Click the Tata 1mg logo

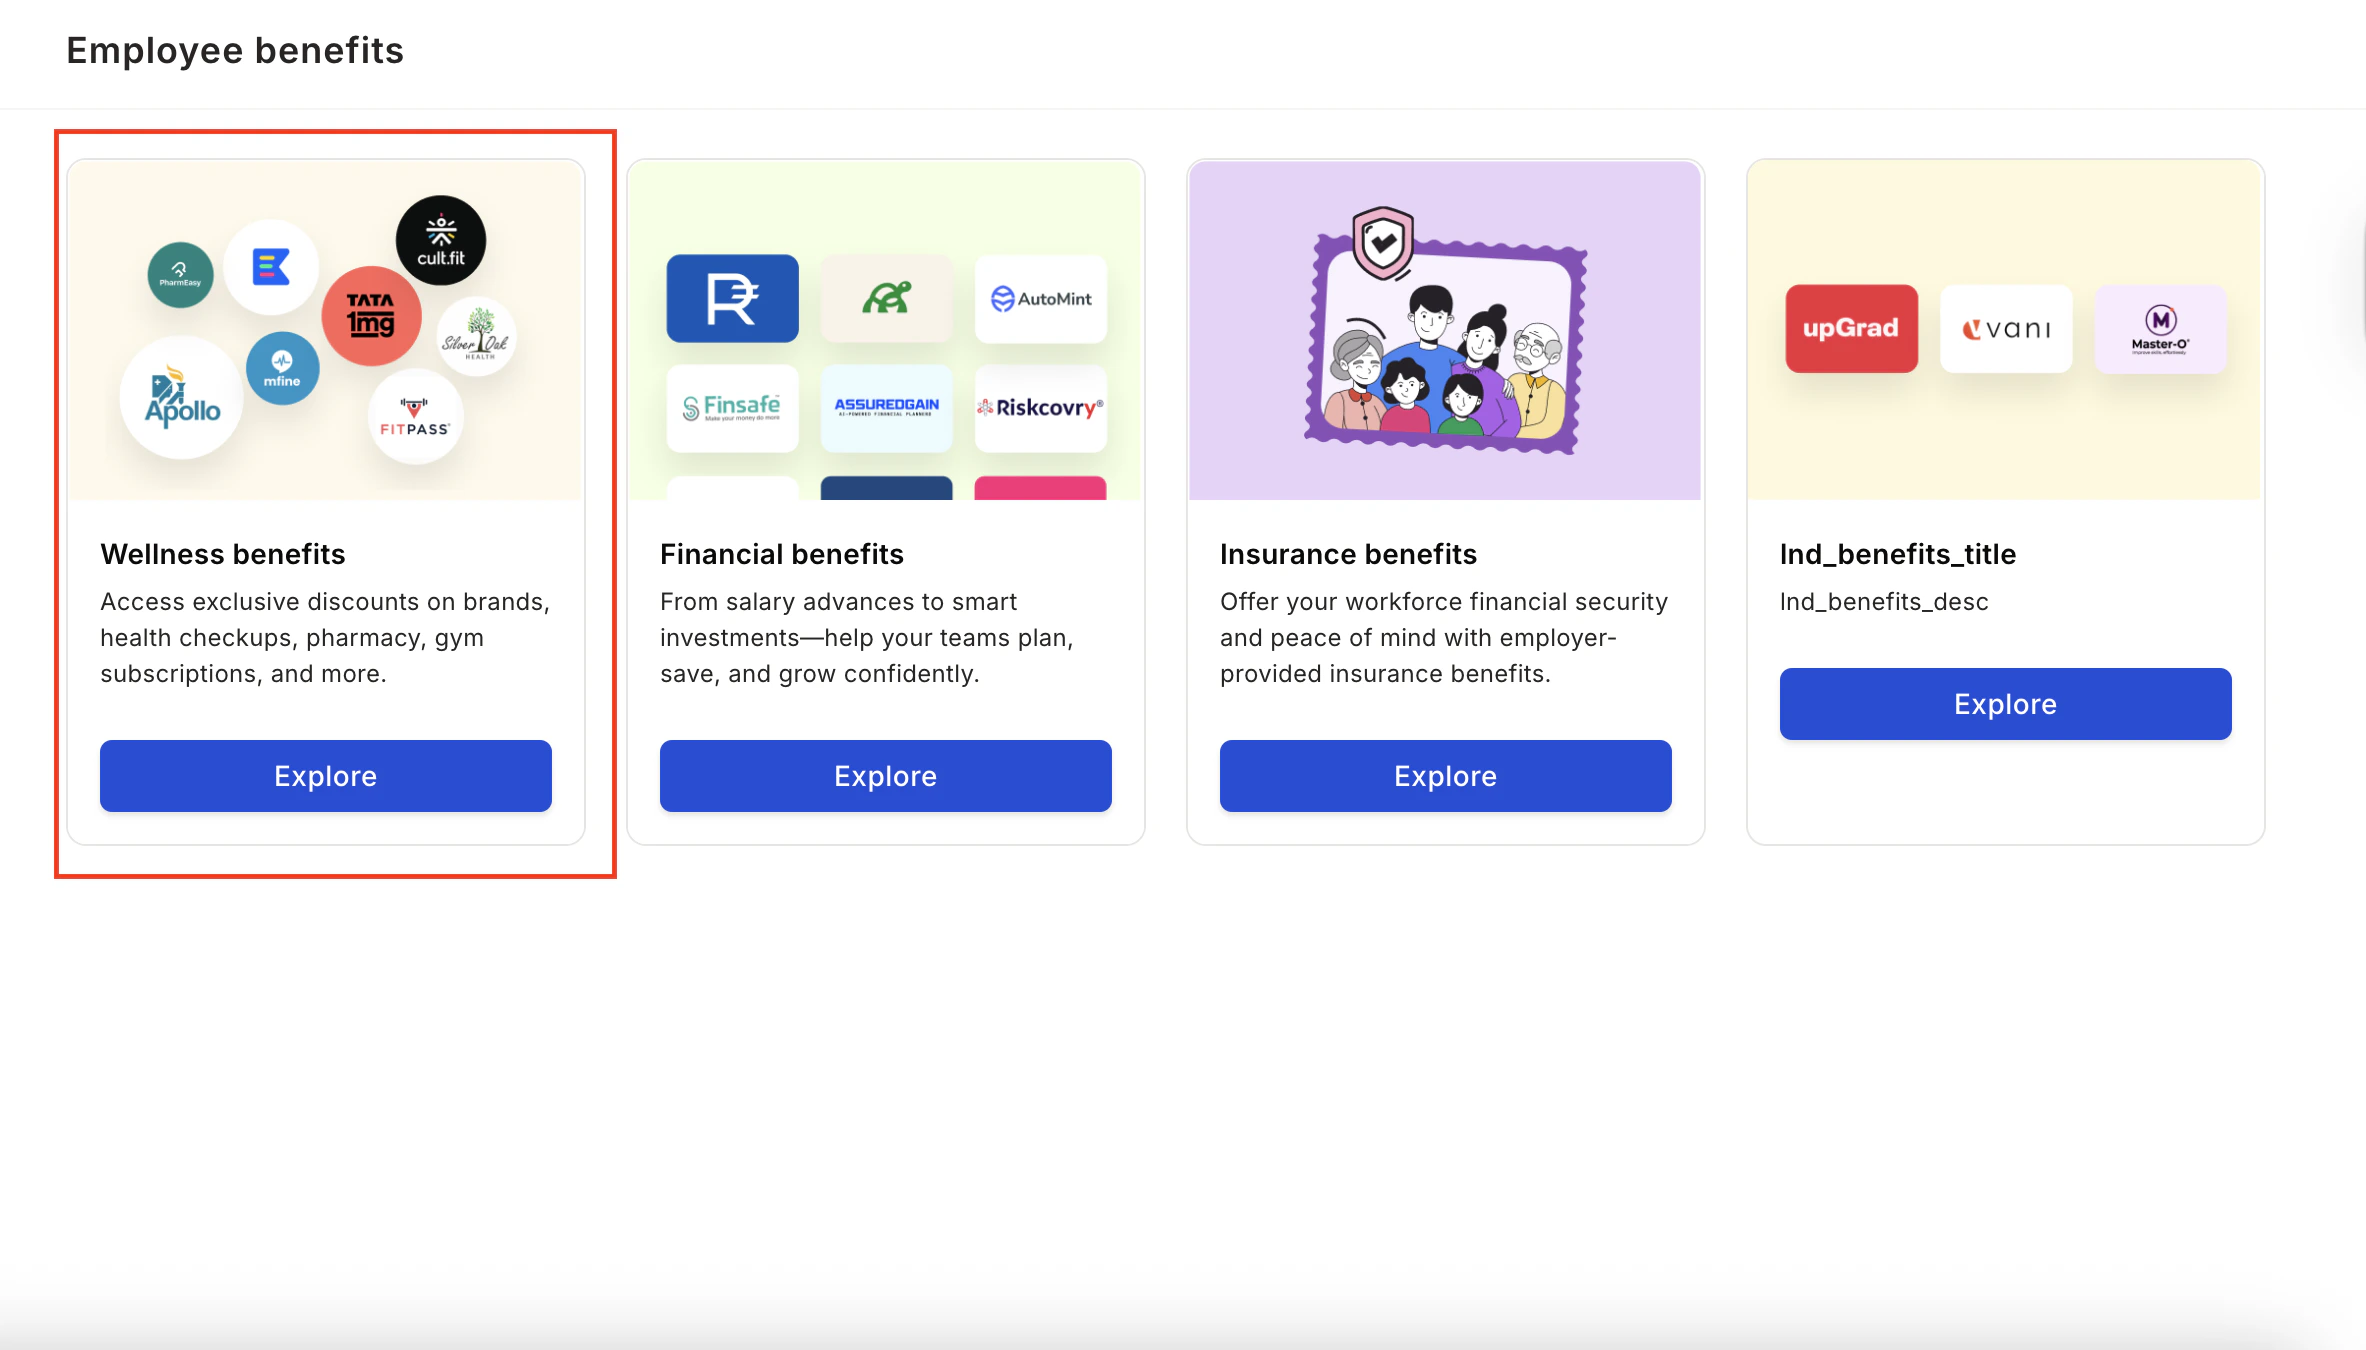coord(371,316)
